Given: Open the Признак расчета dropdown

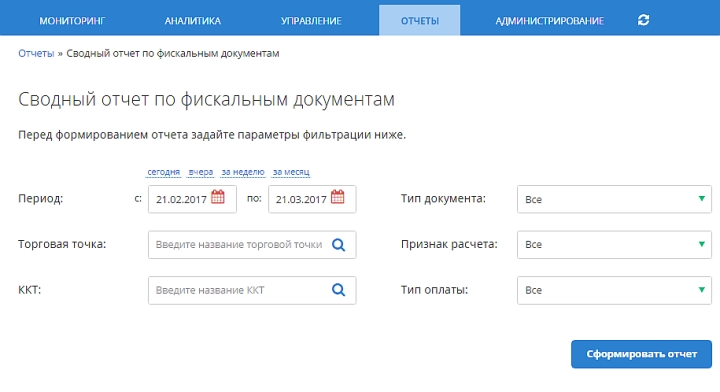Looking at the screenshot, I should 614,245.
